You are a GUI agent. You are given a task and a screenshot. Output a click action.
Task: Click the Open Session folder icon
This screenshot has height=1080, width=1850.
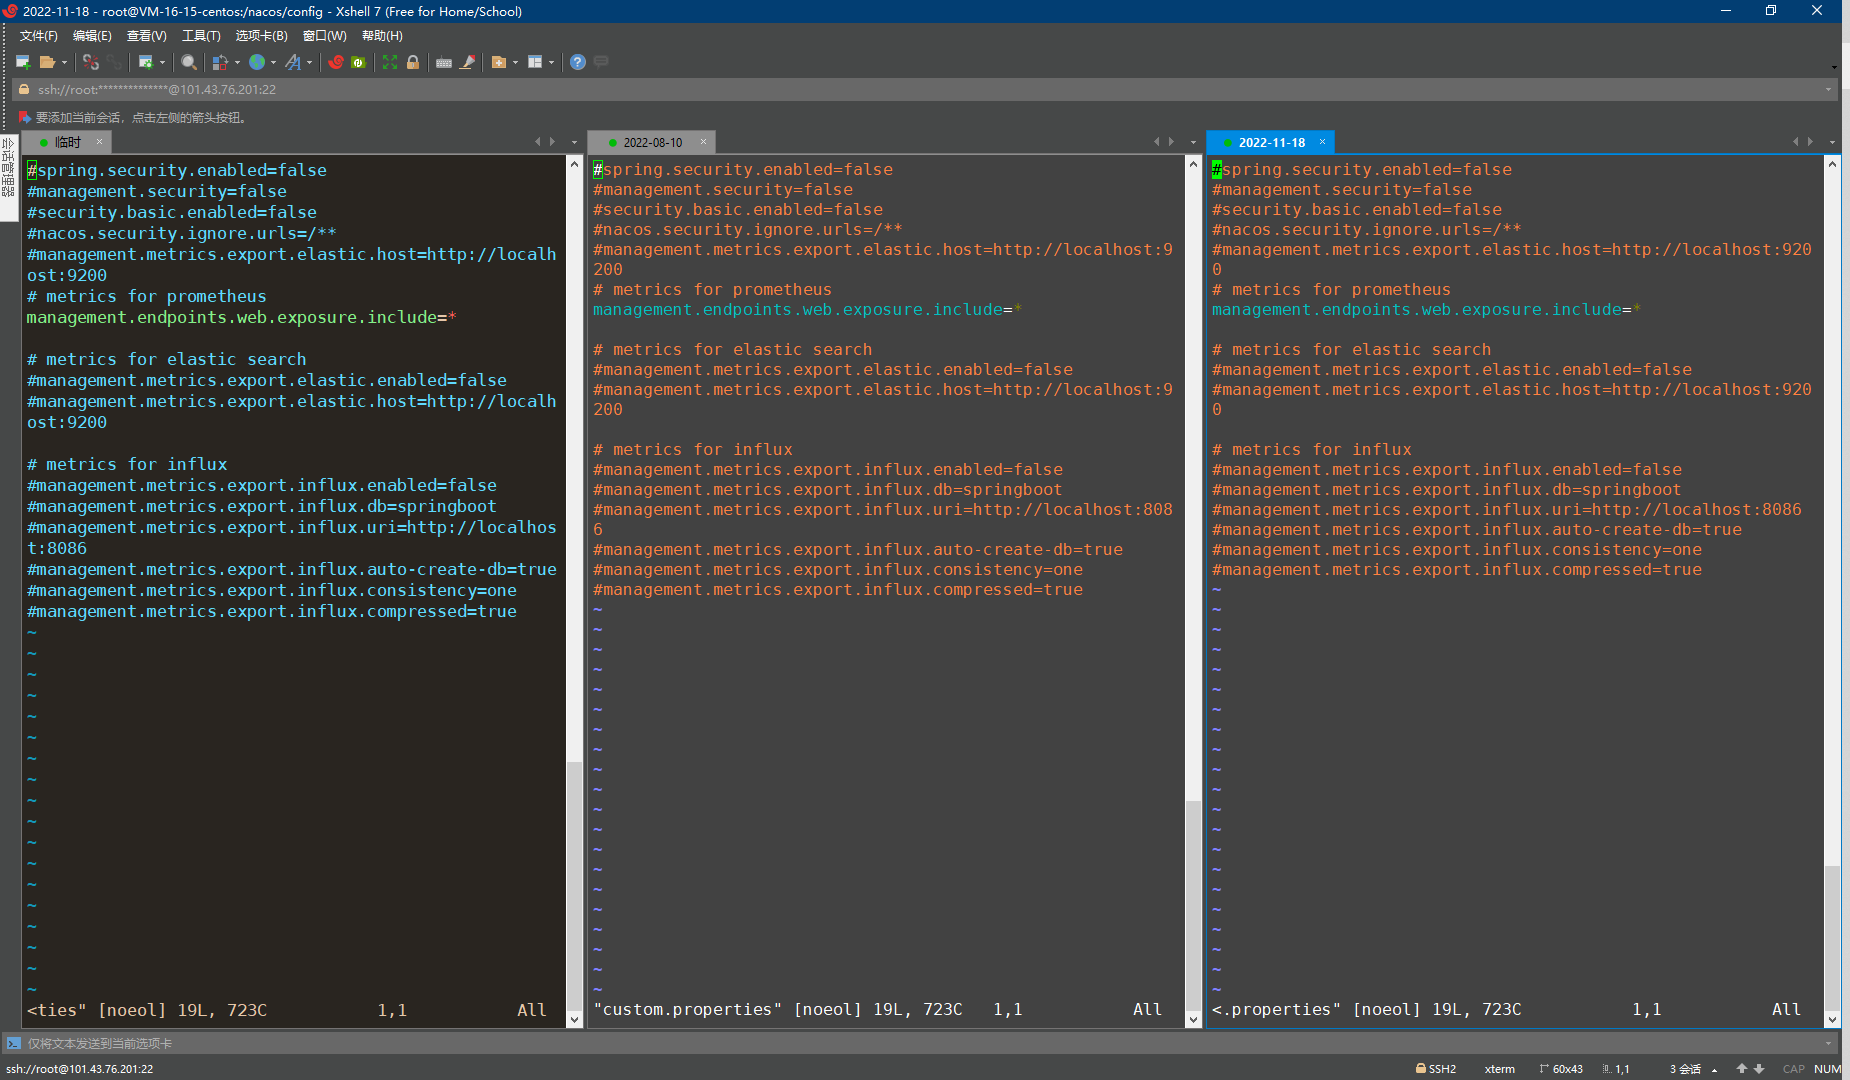pos(47,62)
